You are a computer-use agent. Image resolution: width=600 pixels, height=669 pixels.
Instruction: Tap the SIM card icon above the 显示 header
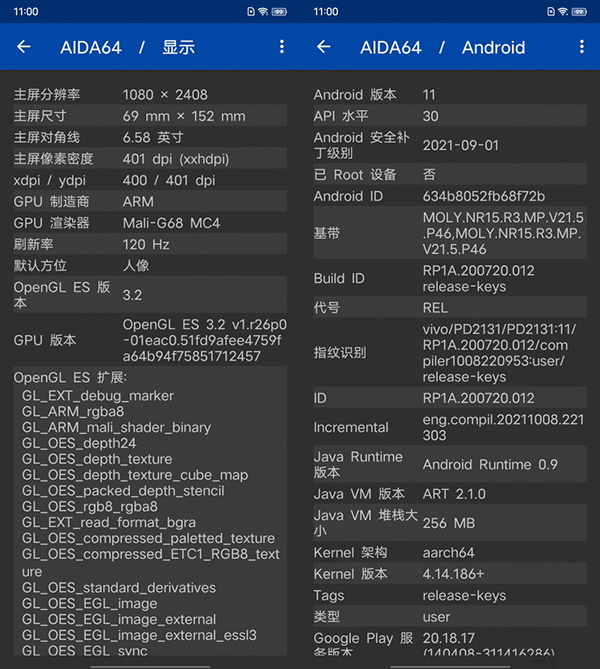250,11
